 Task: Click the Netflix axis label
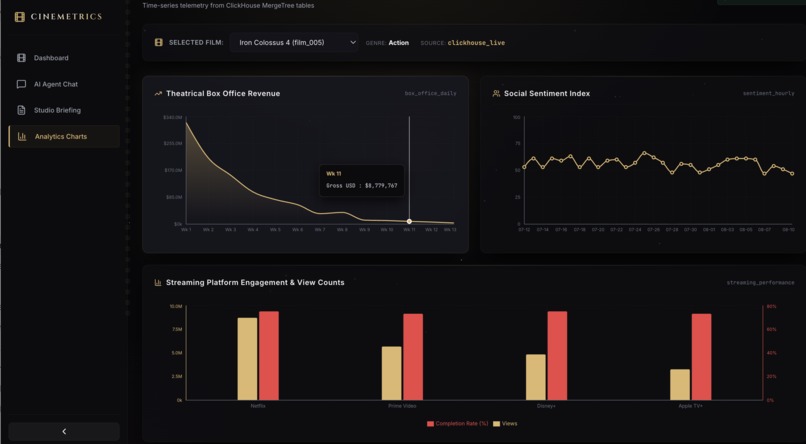point(258,406)
